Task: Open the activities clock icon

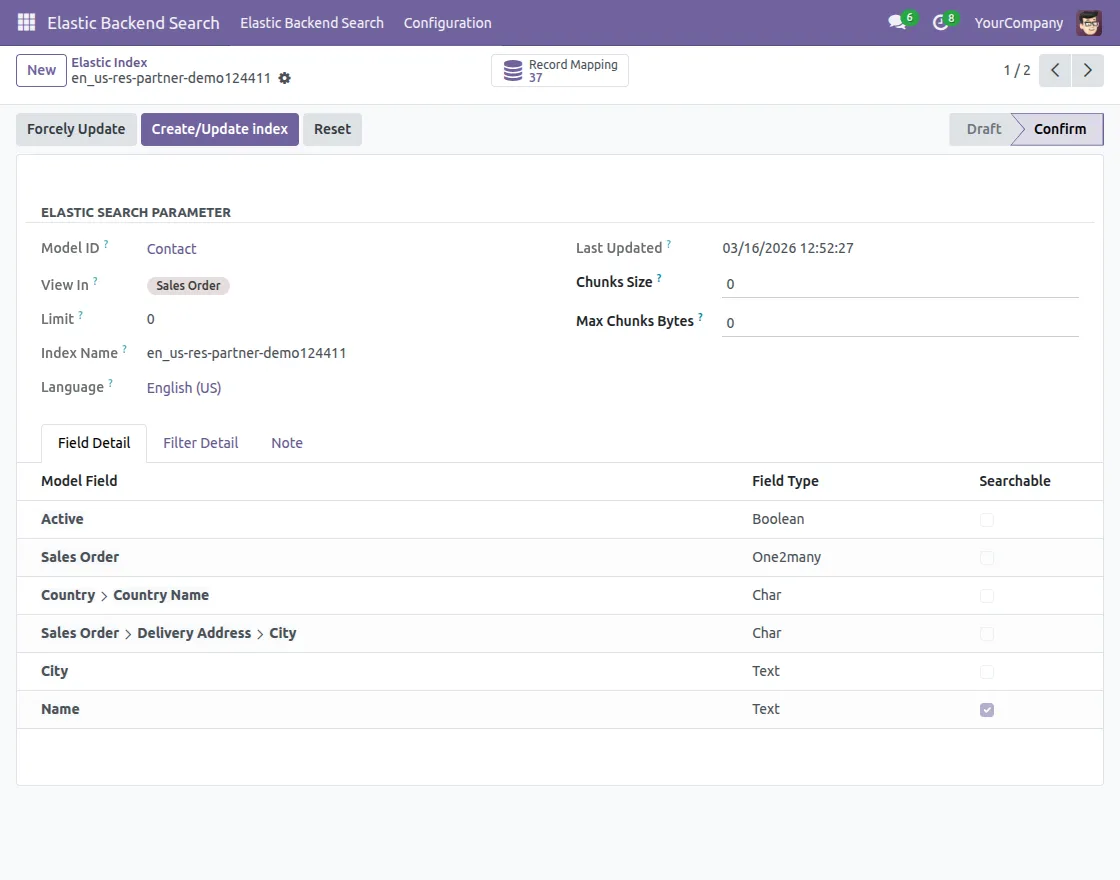Action: (941, 22)
